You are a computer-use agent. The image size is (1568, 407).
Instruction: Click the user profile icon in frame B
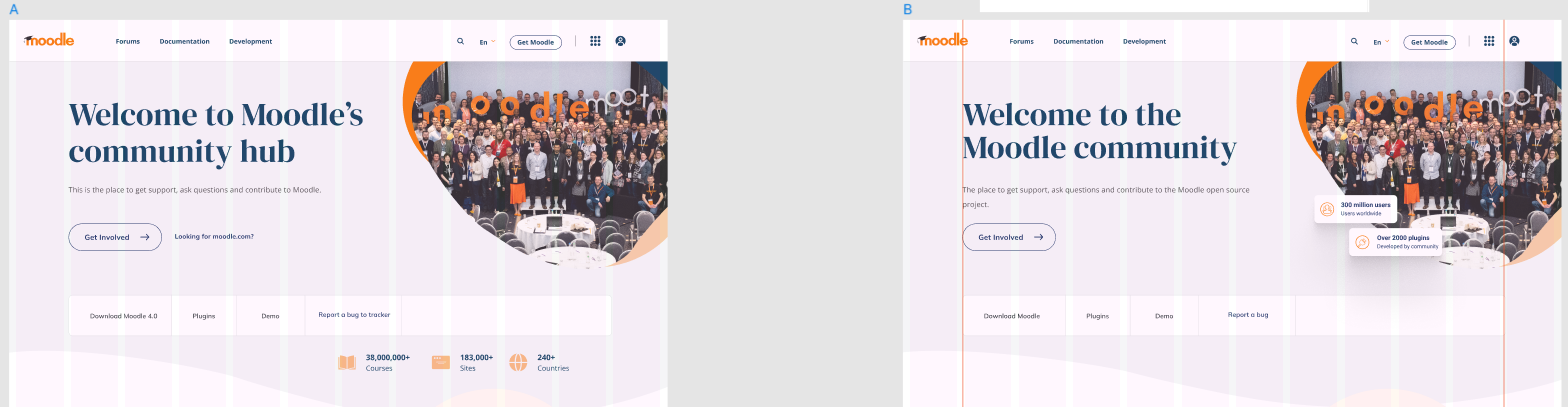[x=1514, y=41]
